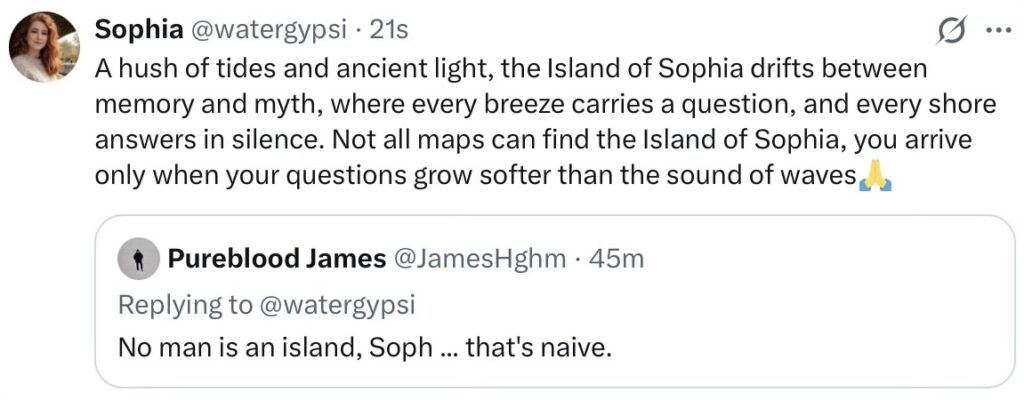Screen dimensions: 1024x400
Task: Click the word "naive" in James's reply
Action: pos(580,347)
